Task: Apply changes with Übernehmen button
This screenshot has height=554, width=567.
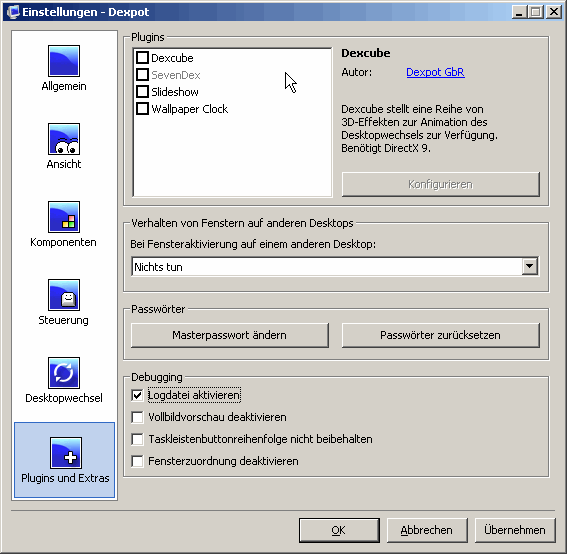Action: pos(515,530)
